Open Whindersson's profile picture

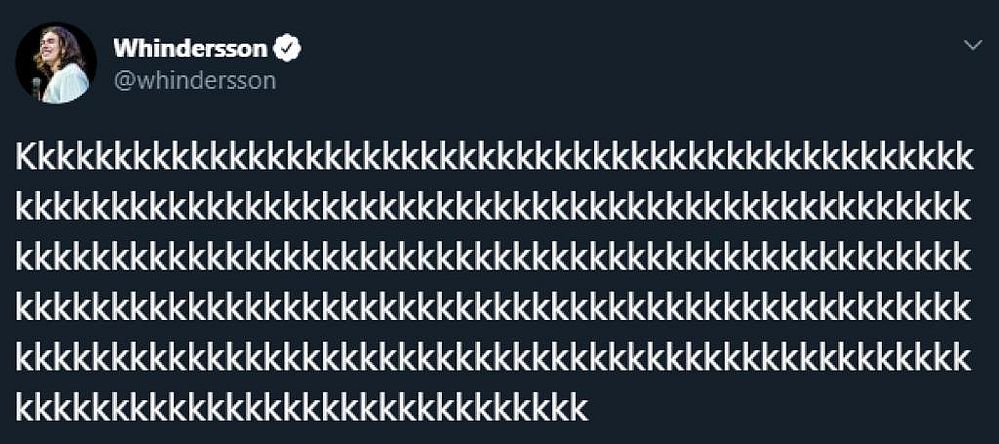tap(56, 64)
